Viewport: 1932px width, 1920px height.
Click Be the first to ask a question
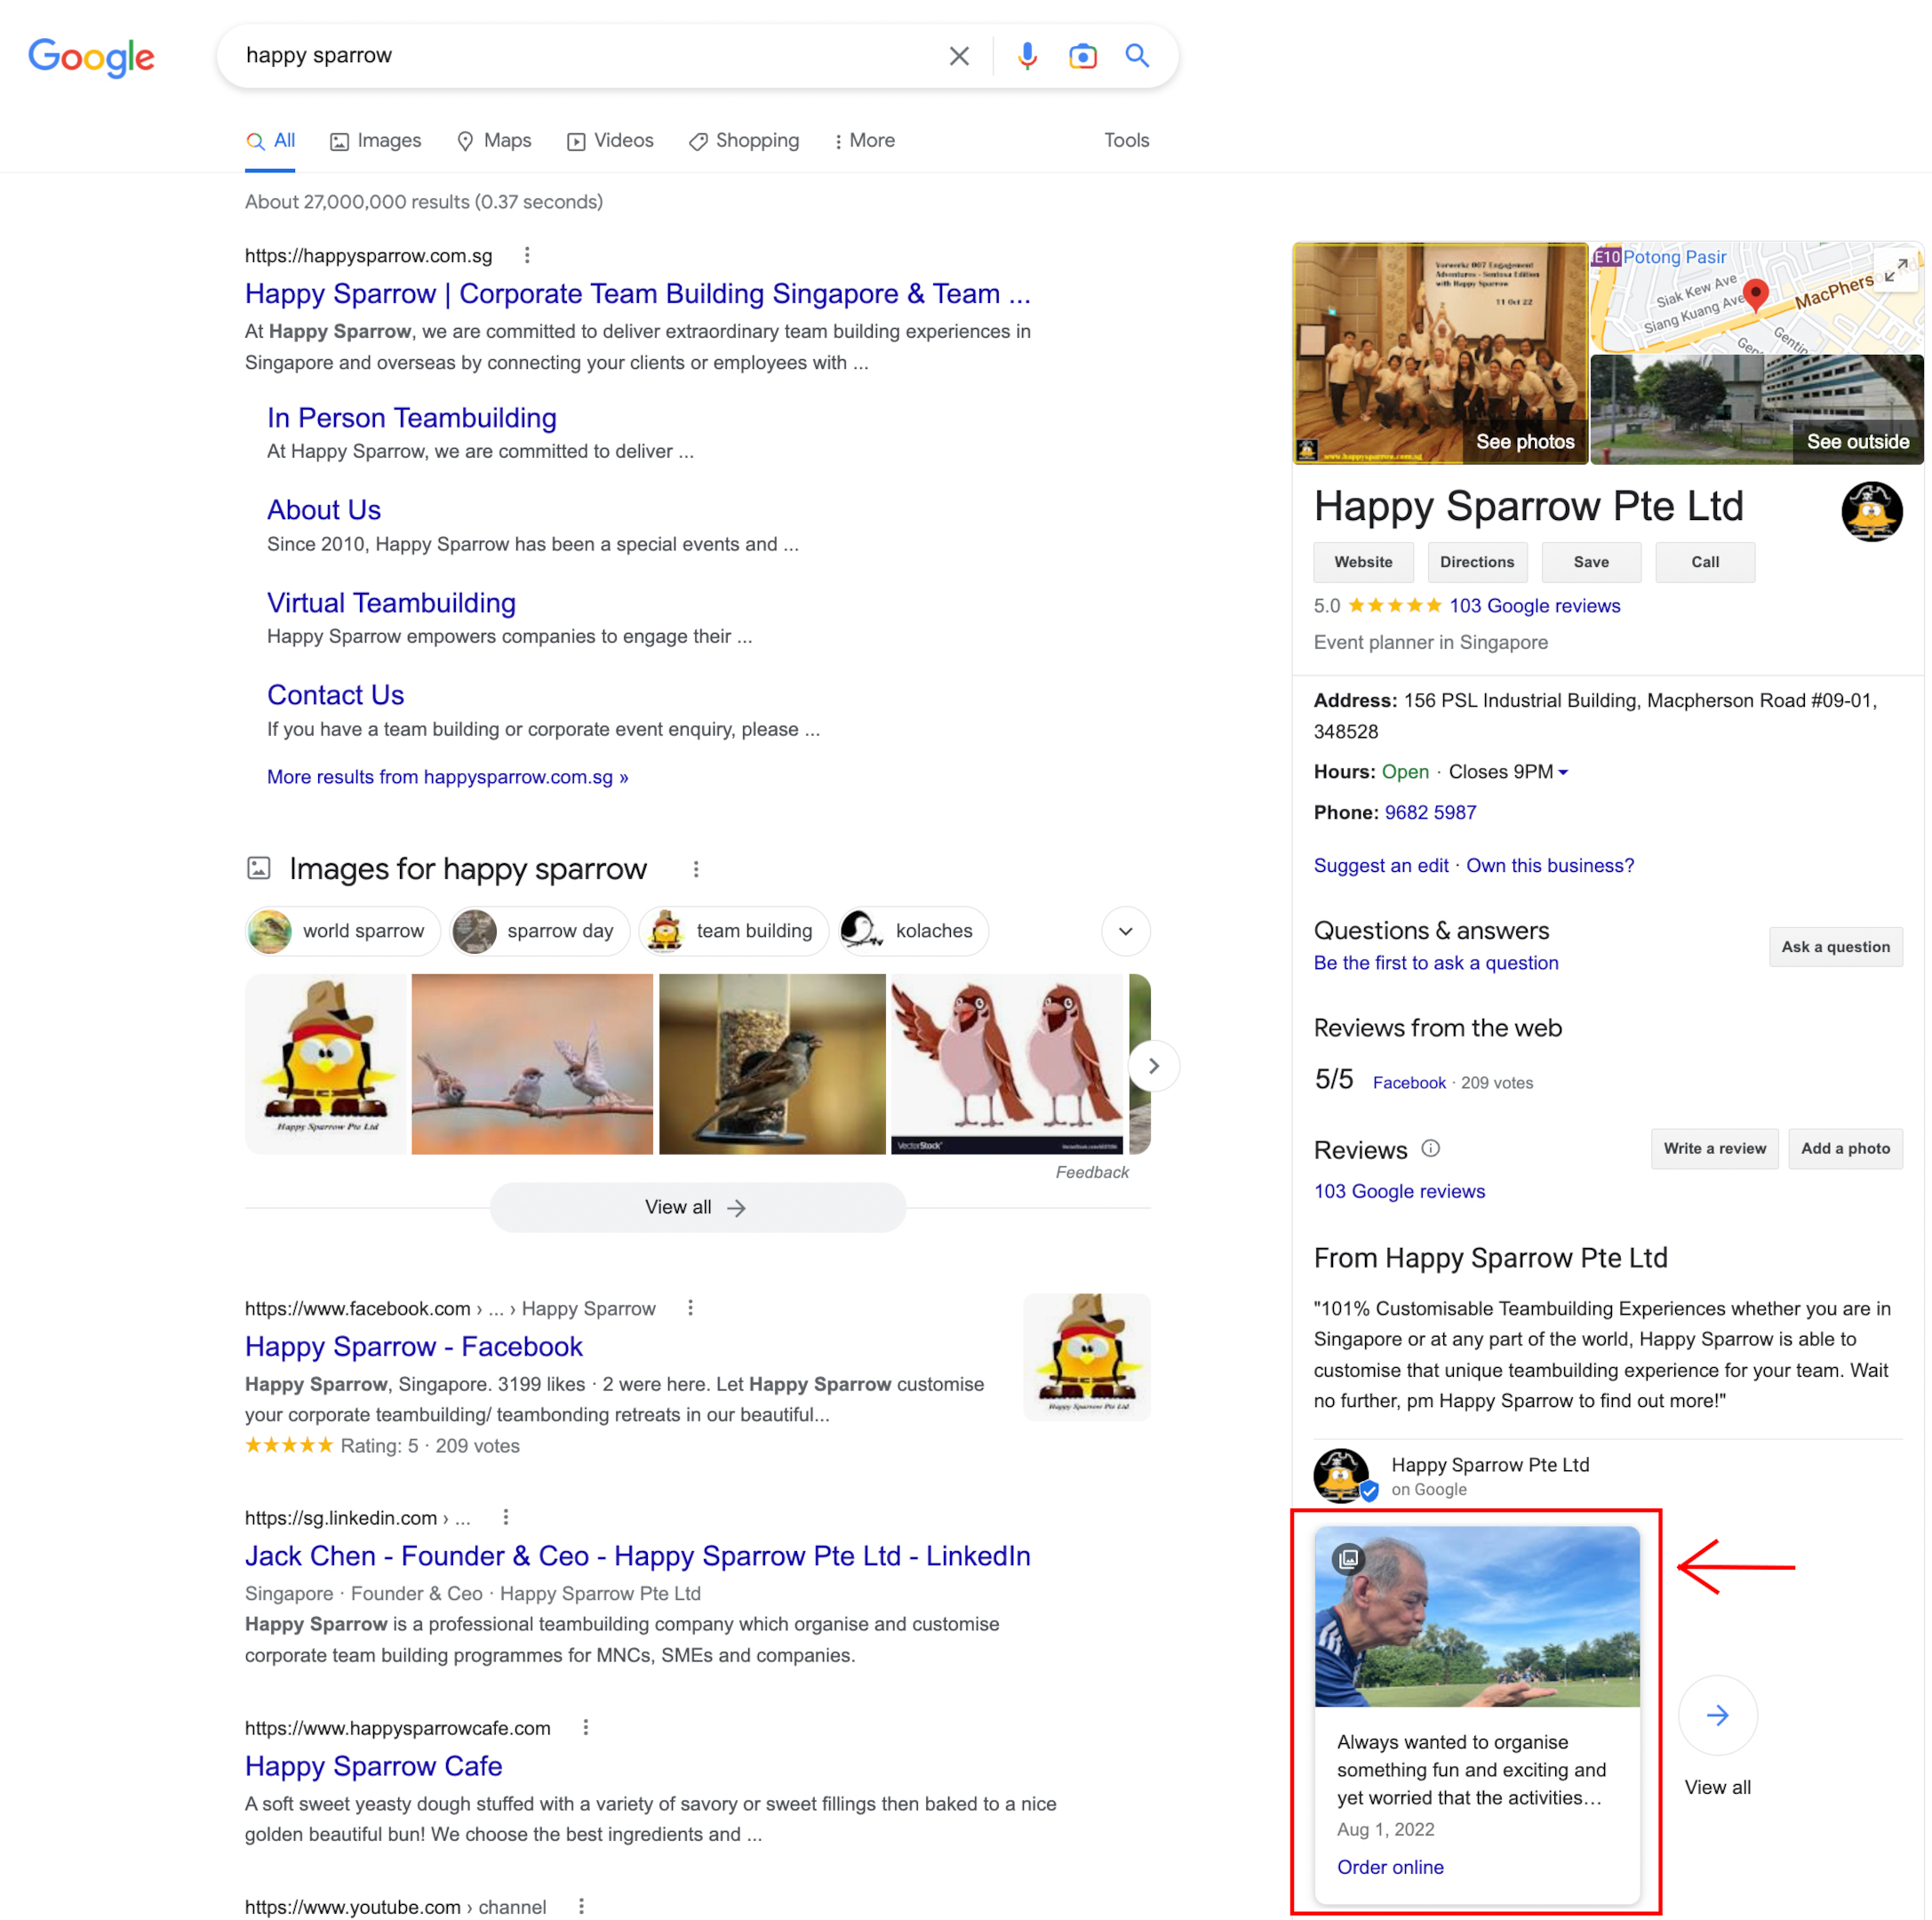[1435, 963]
